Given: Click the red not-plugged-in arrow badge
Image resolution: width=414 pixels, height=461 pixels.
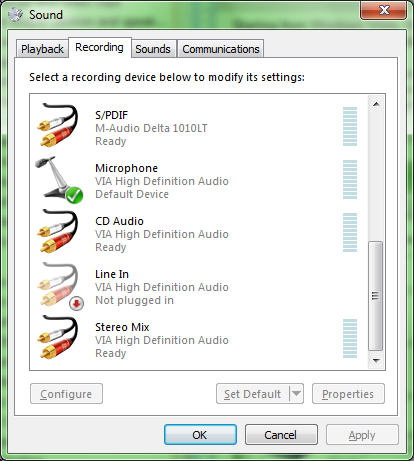Looking at the screenshot, I should click(76, 303).
